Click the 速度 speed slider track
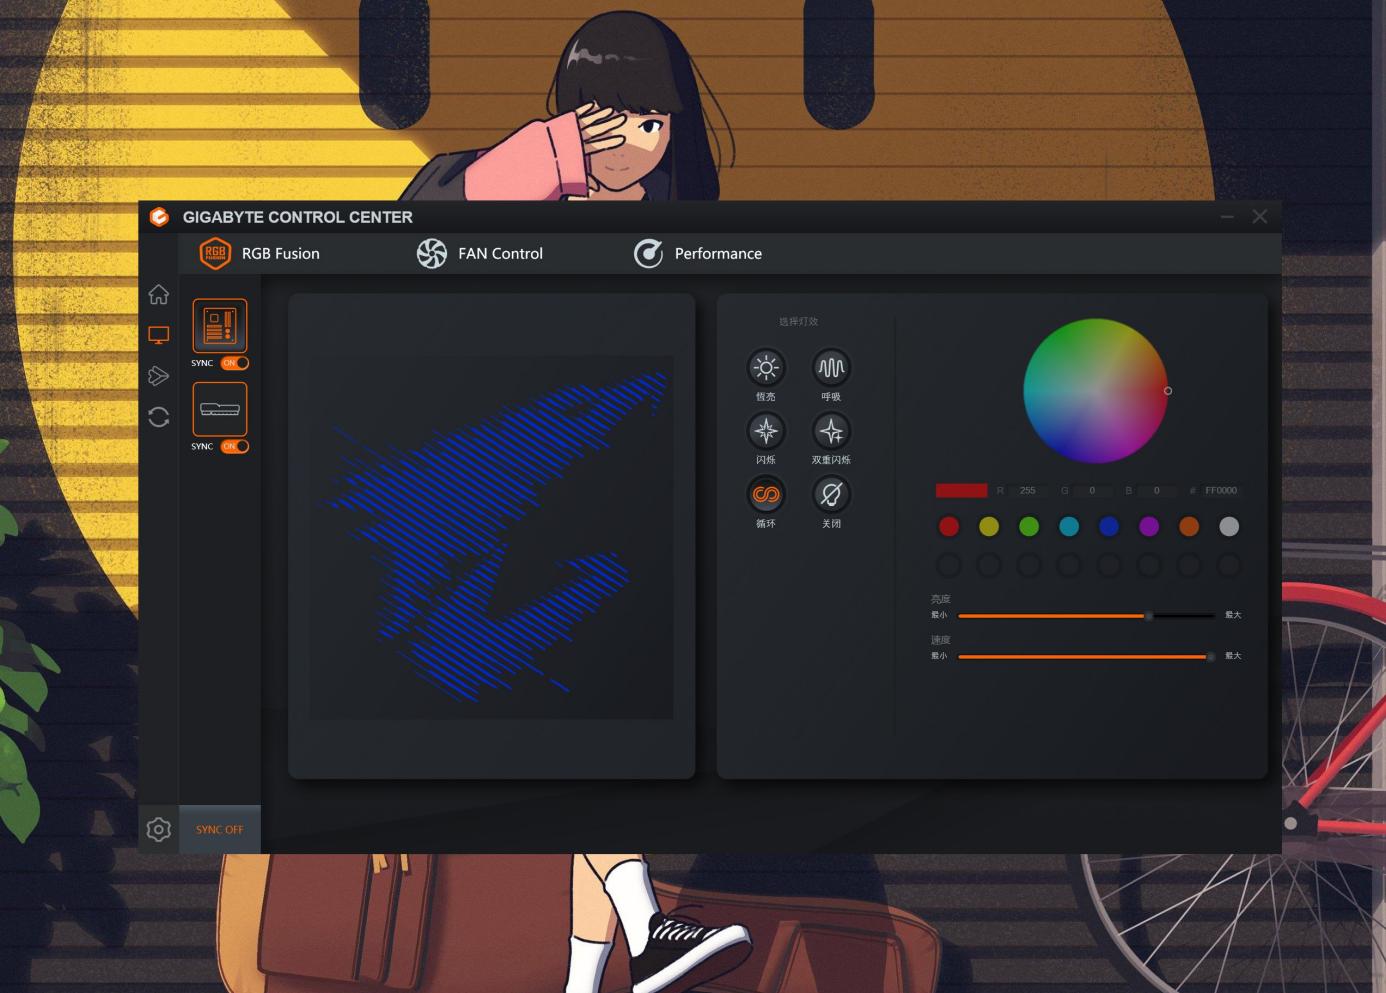The width and height of the screenshot is (1386, 993). (1086, 657)
